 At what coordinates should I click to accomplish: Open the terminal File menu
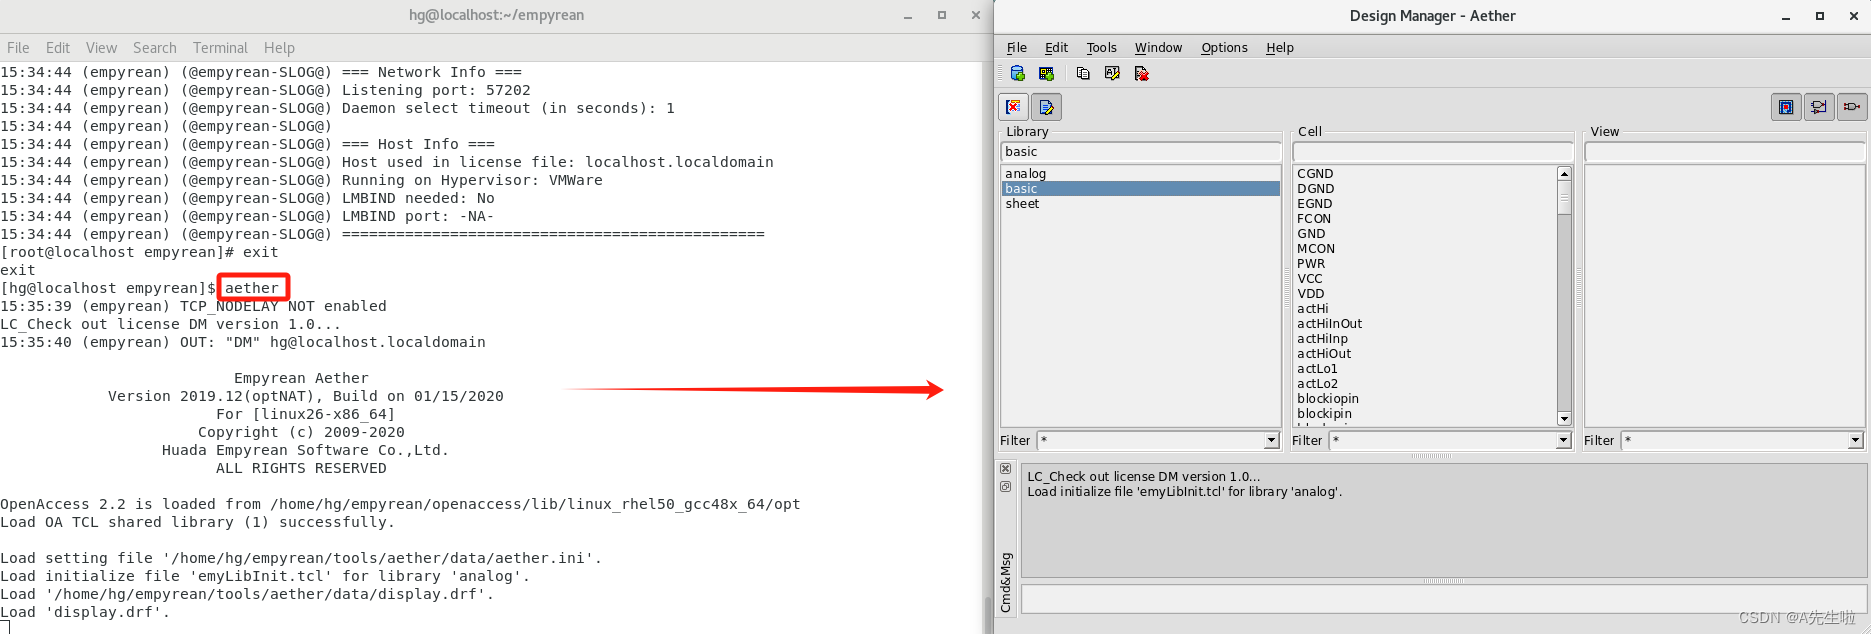[x=18, y=48]
